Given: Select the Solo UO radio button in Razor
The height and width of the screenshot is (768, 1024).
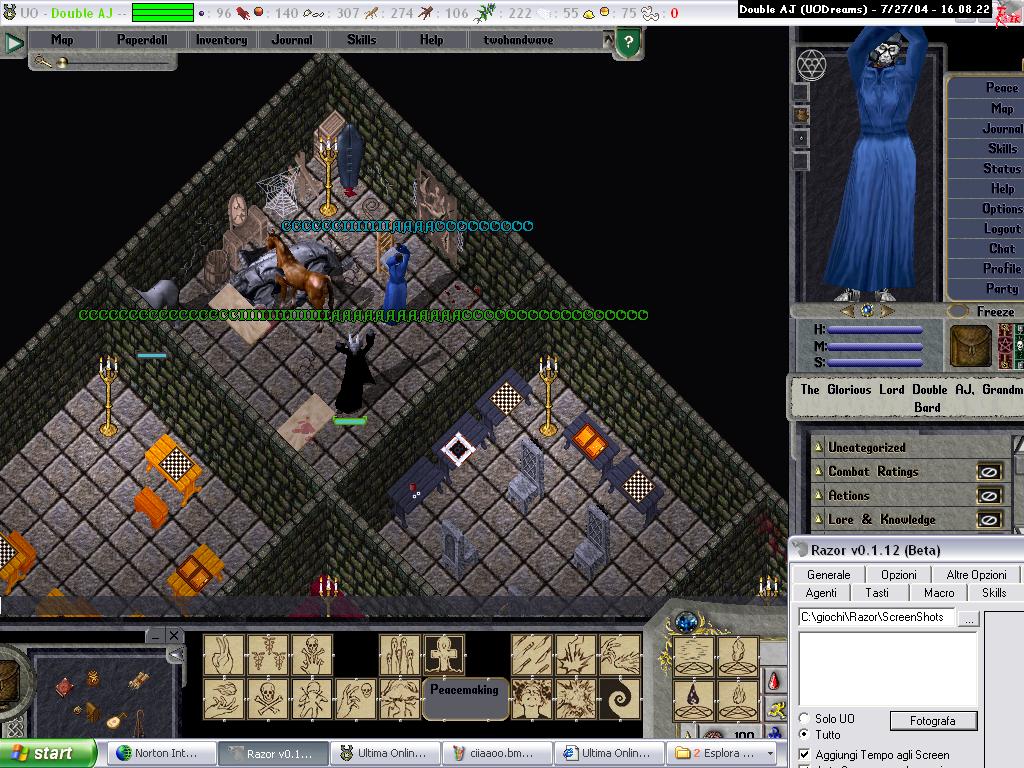Looking at the screenshot, I should (x=805, y=718).
